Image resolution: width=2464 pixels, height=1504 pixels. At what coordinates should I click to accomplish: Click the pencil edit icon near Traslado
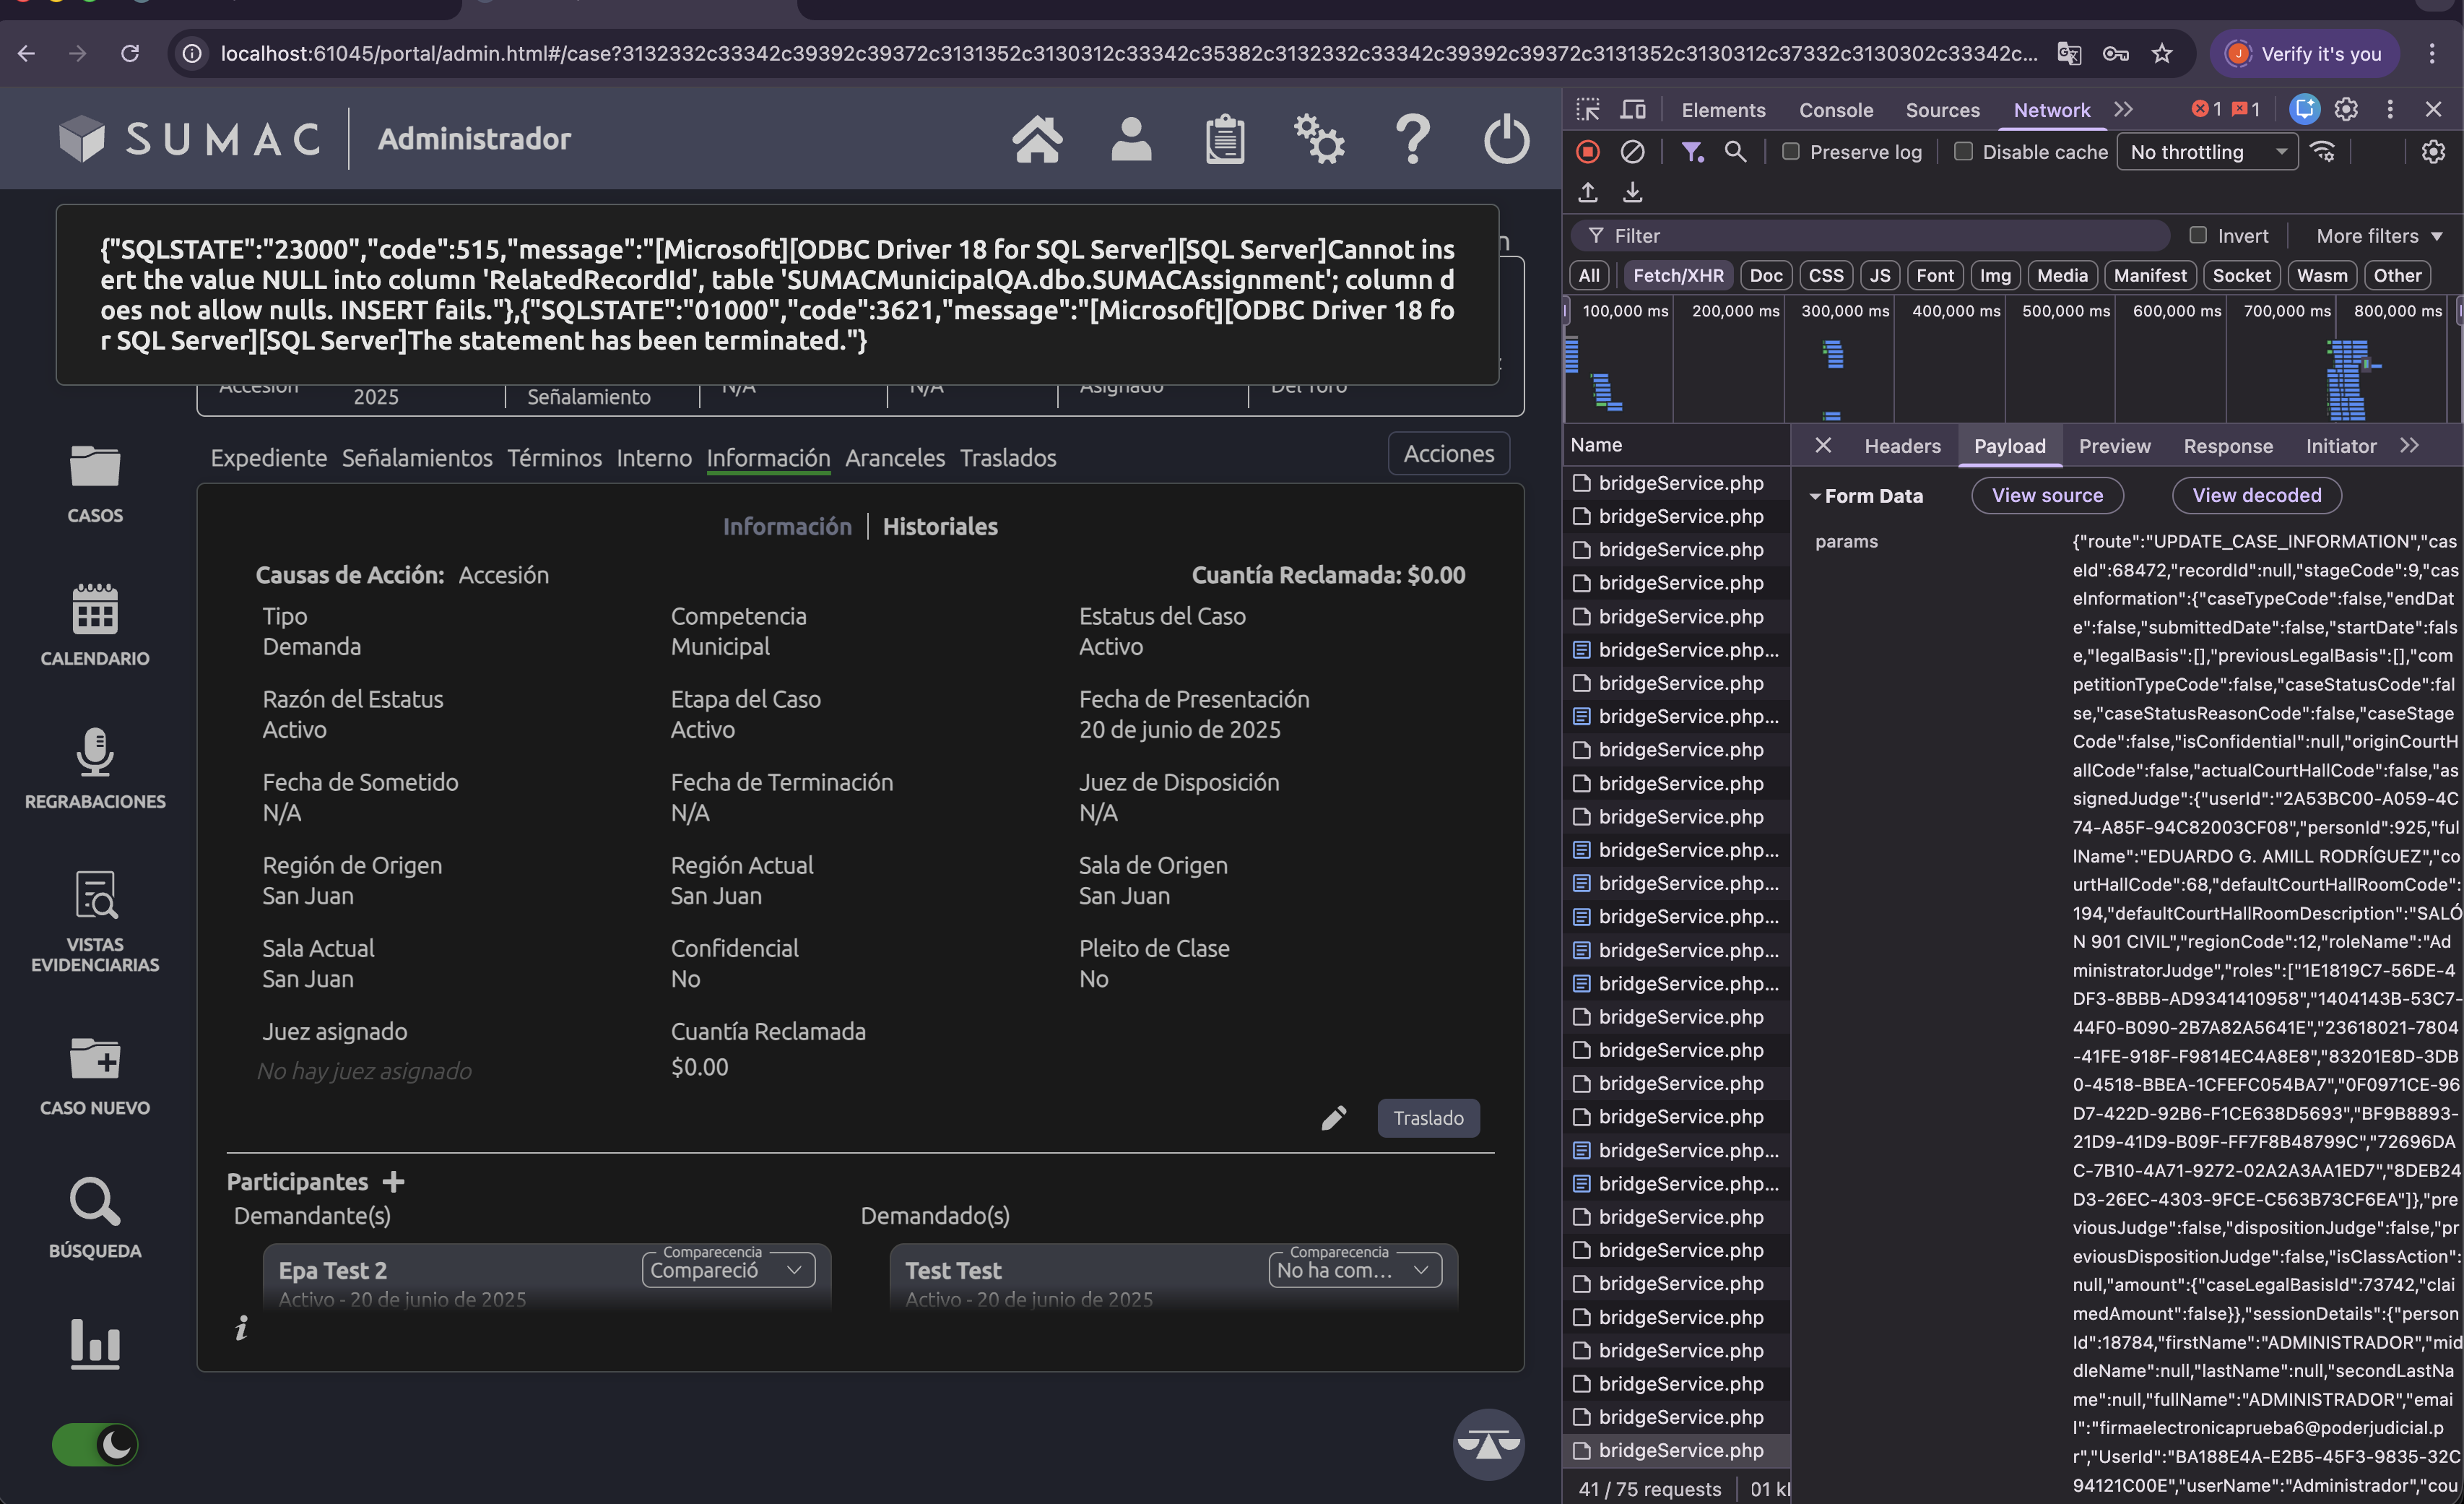pos(1333,1118)
